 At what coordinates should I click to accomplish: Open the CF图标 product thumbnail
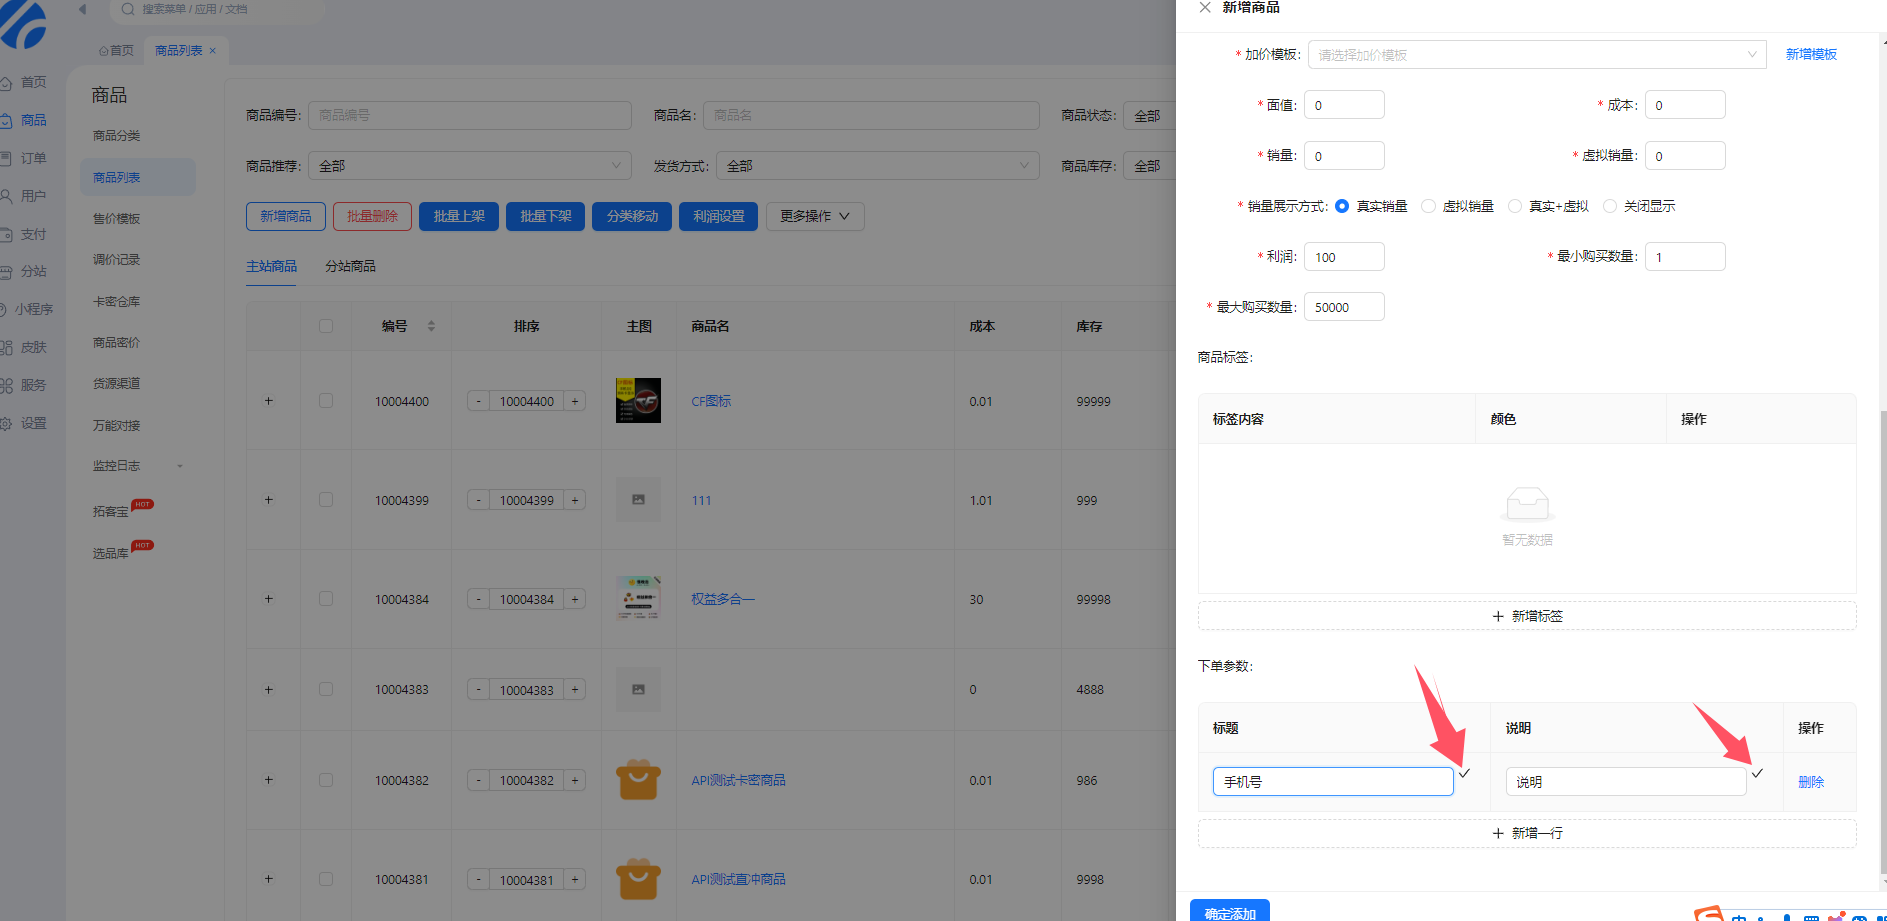click(638, 401)
